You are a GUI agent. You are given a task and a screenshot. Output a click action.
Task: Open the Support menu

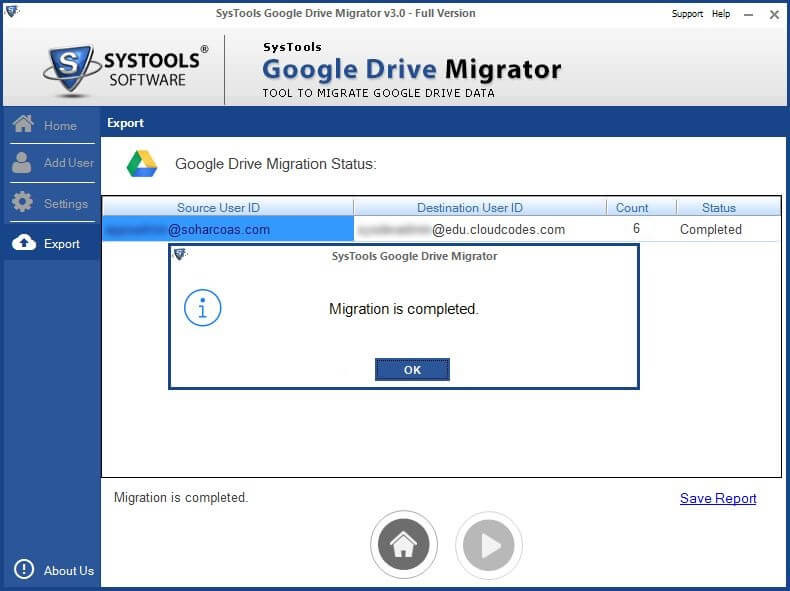687,14
